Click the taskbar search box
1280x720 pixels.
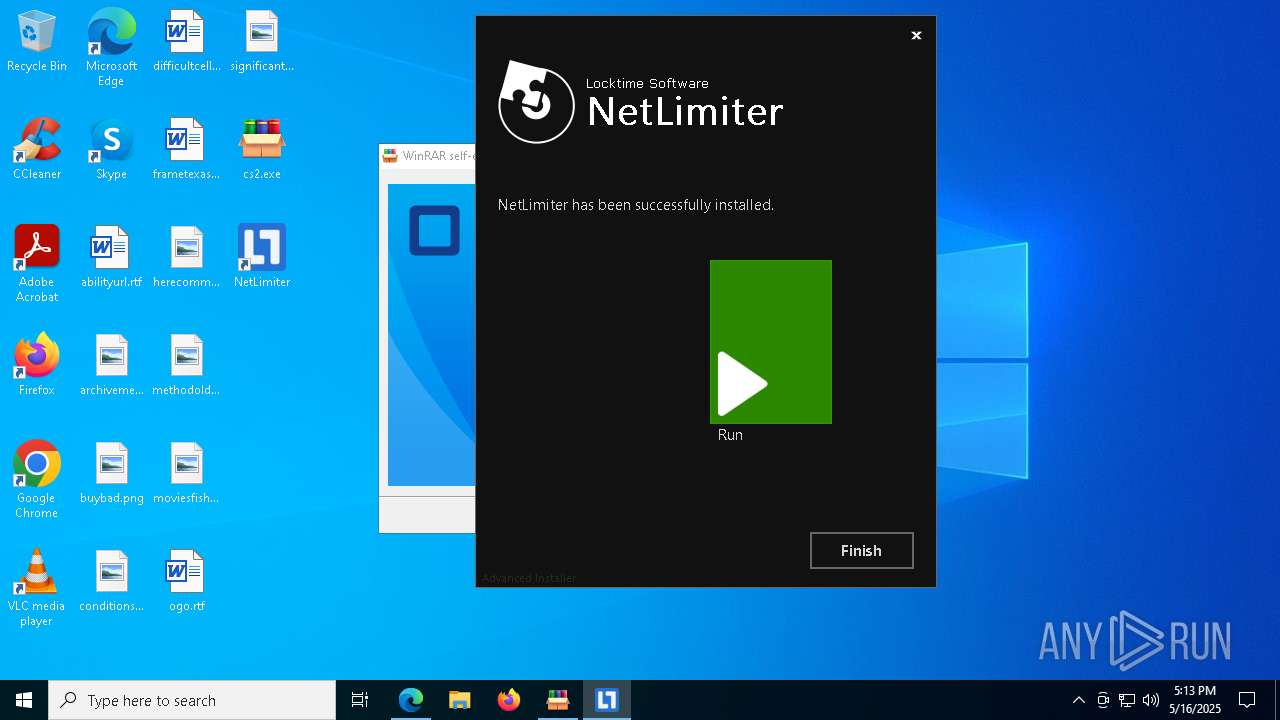click(192, 700)
